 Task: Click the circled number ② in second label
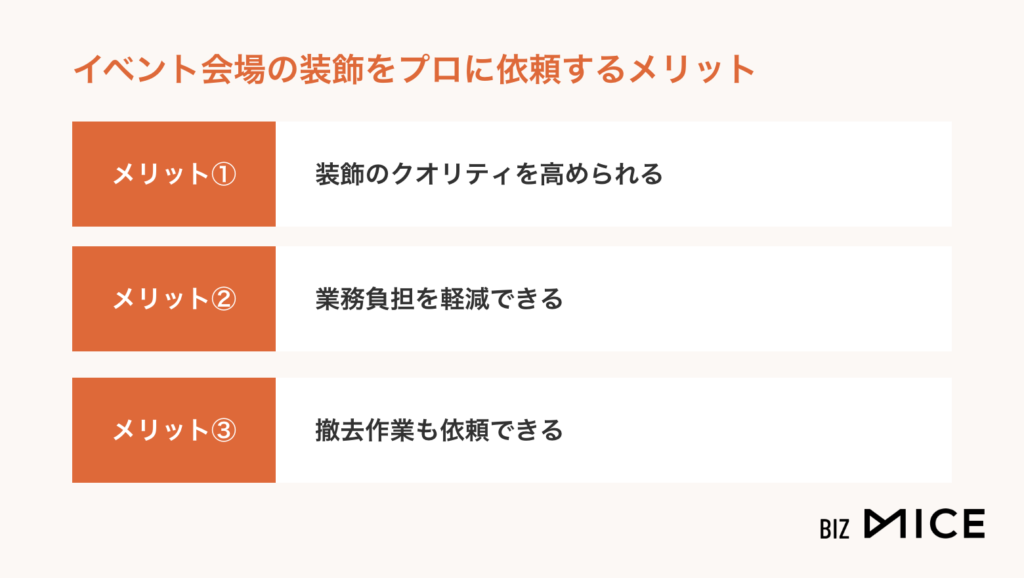[x=223, y=299]
